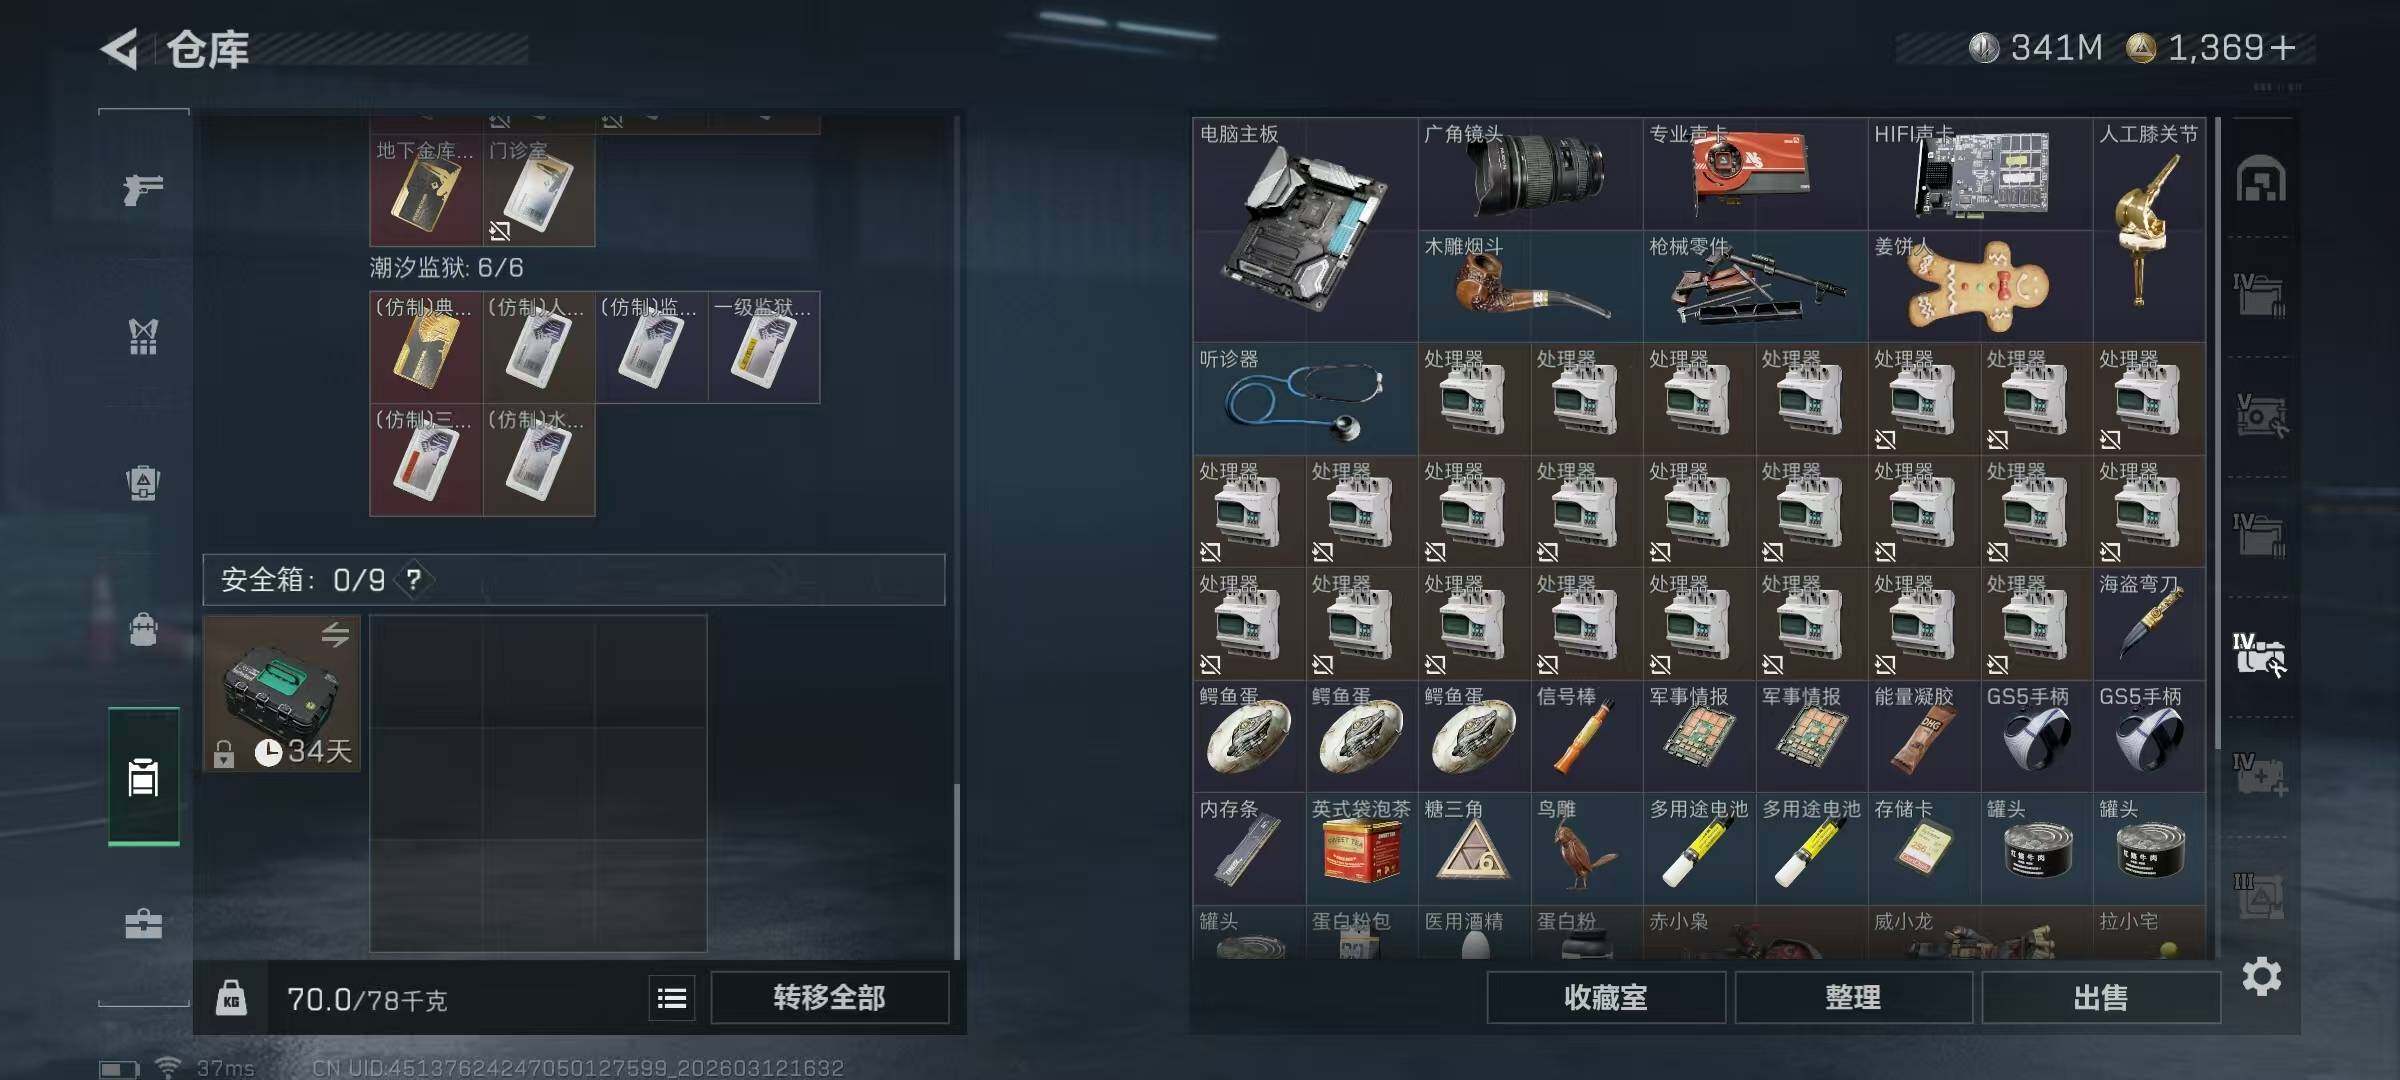Switch to the highlighted IV storage box tab
Viewport: 2400px width, 1080px height.
[x=2260, y=654]
